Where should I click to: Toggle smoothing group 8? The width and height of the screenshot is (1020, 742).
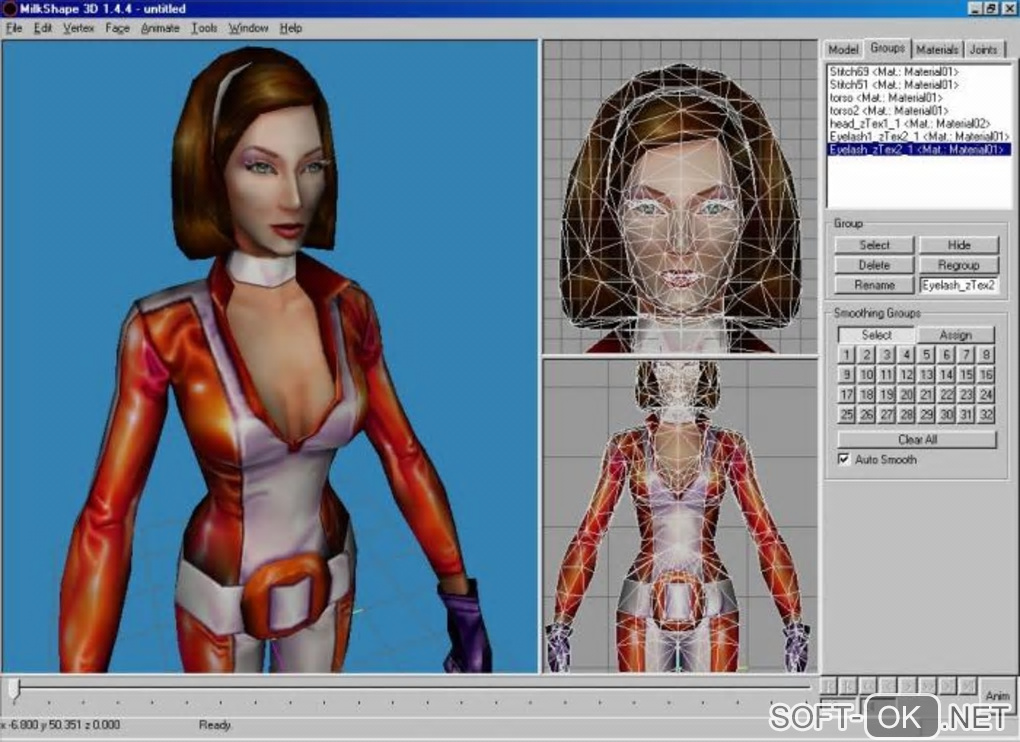click(x=986, y=355)
